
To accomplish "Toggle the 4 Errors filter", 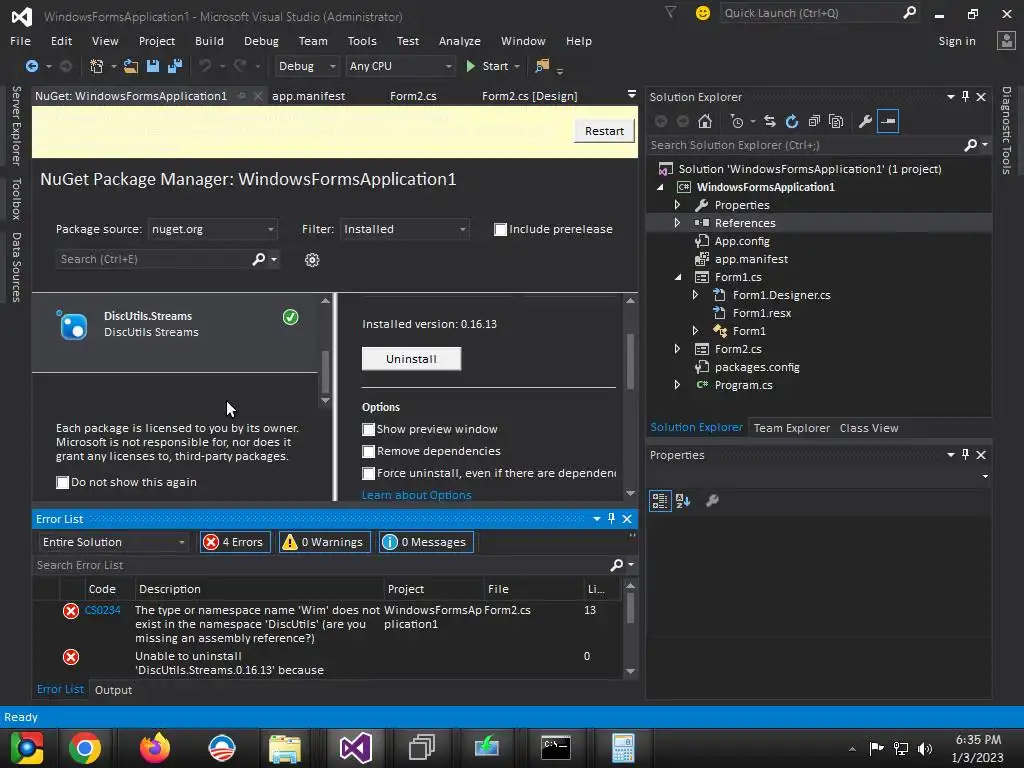I will [234, 542].
